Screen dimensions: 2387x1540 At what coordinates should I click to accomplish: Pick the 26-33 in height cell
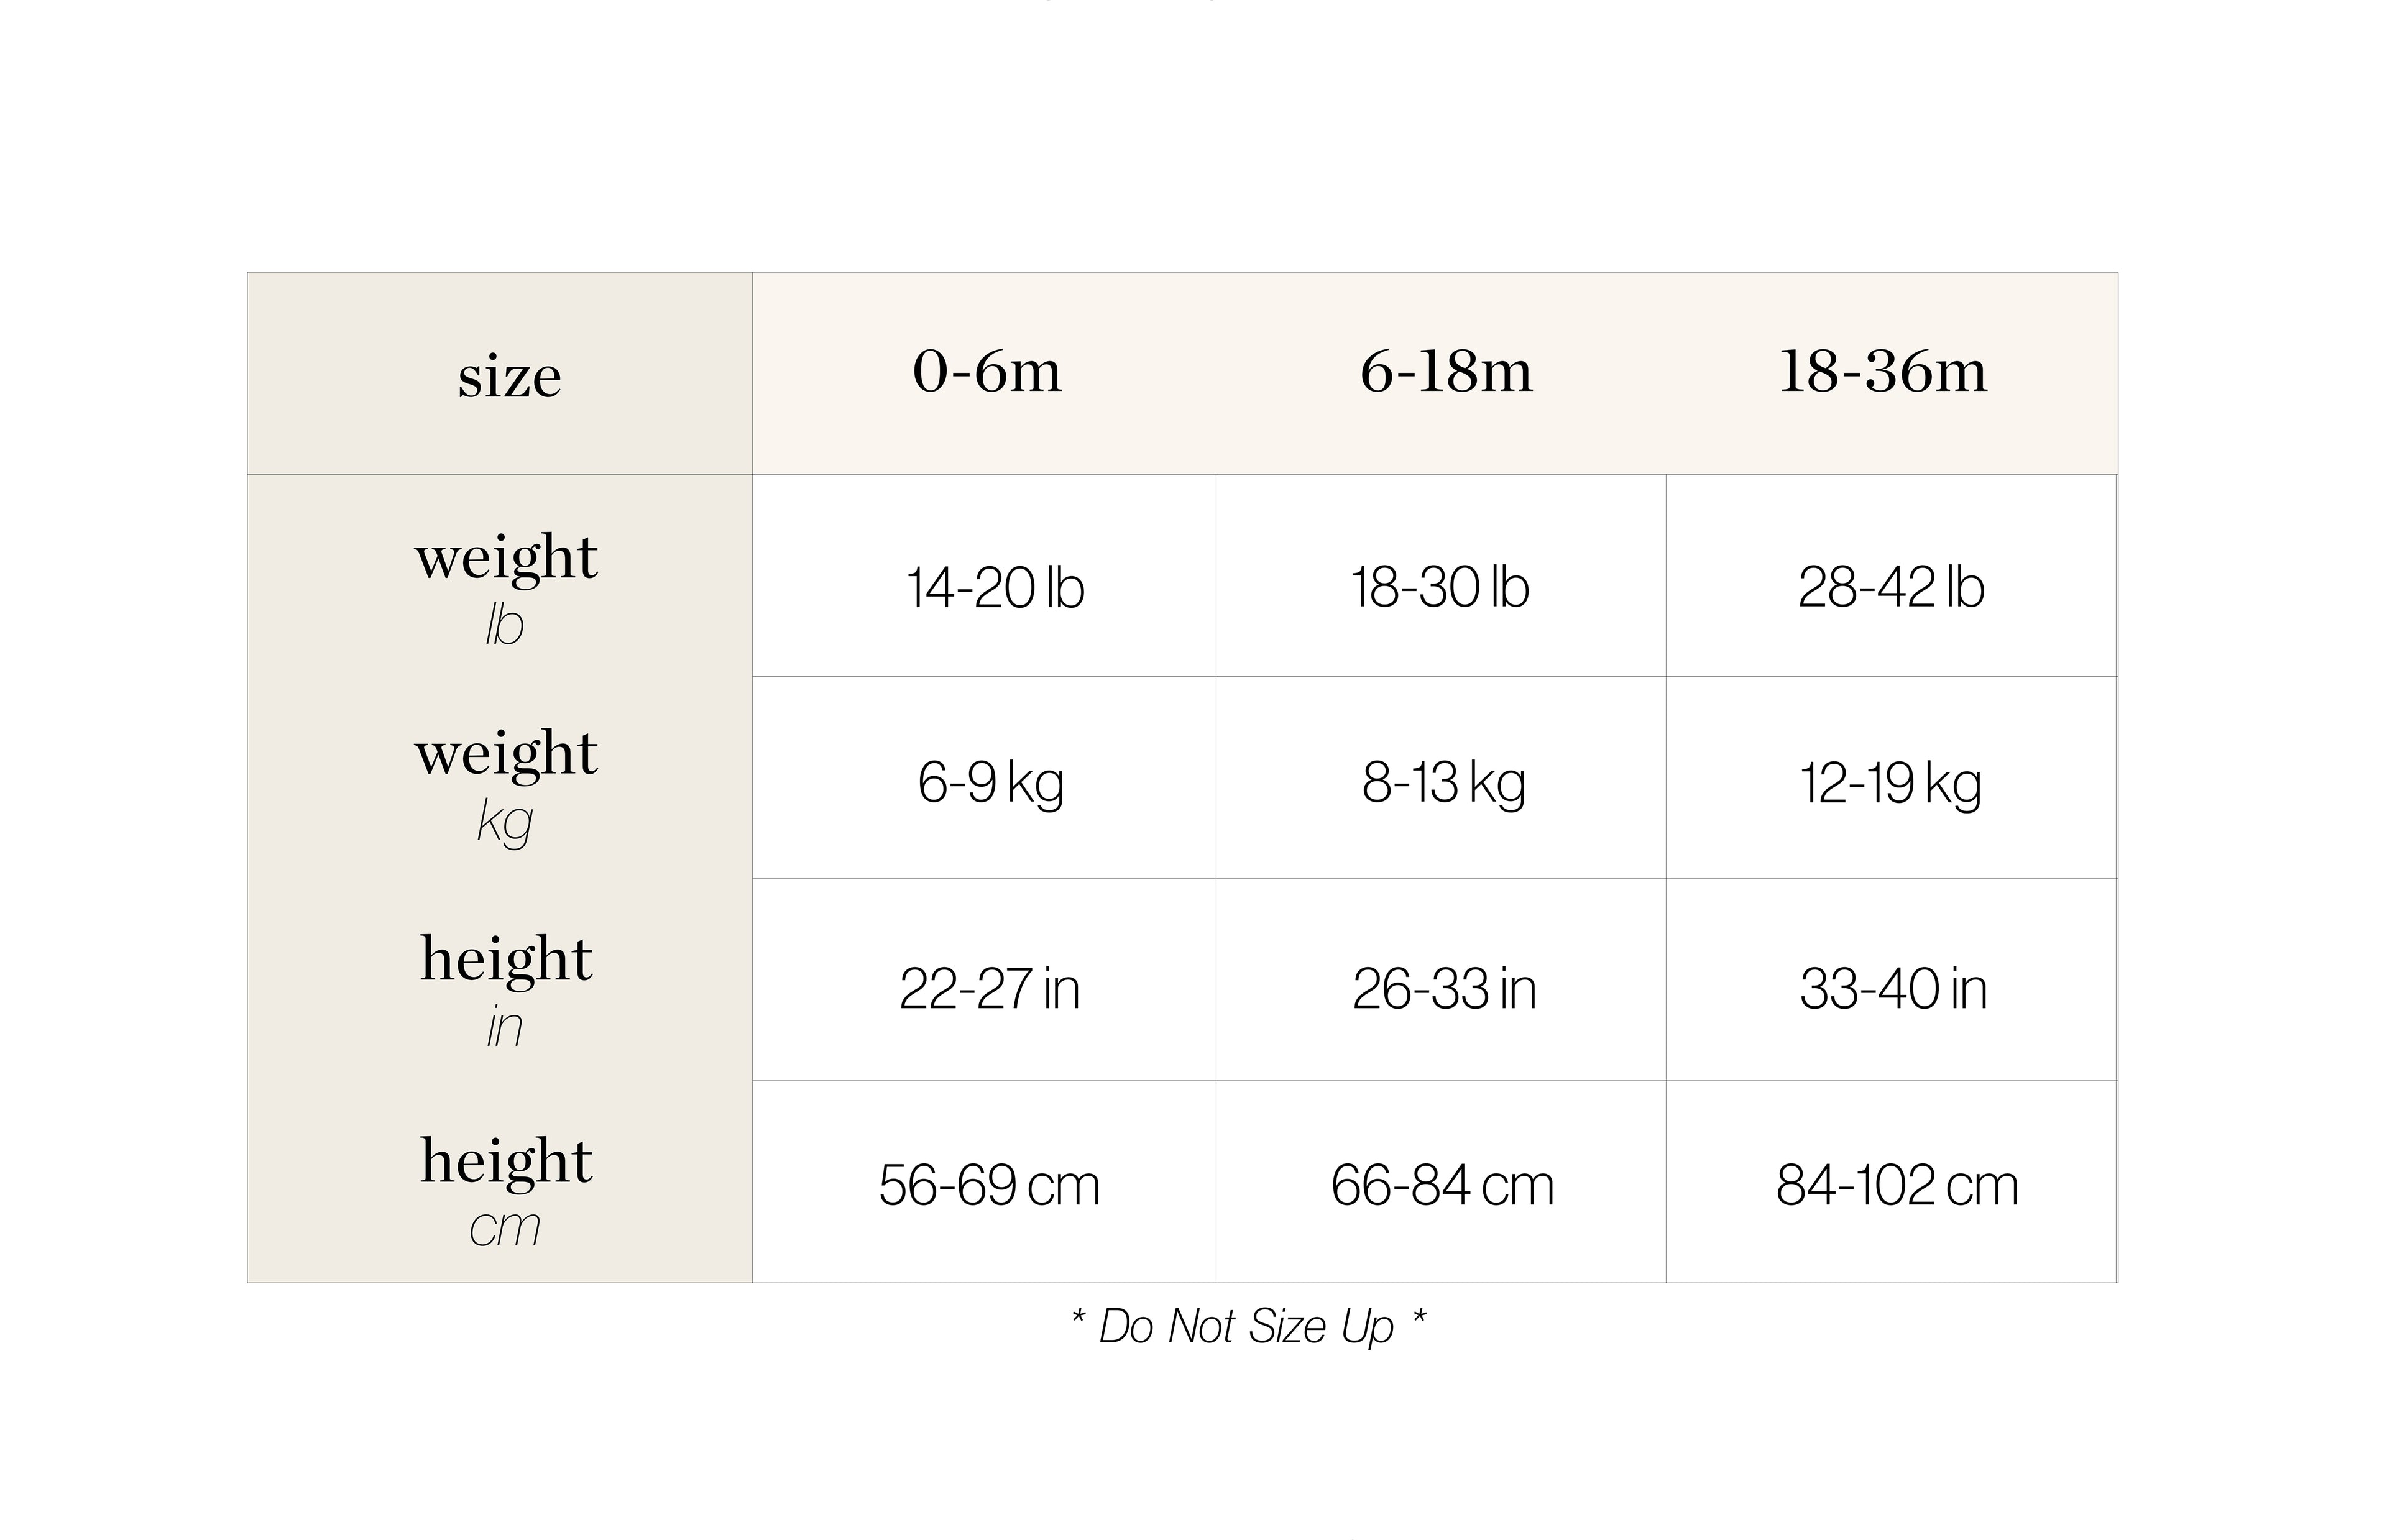pos(1444,989)
